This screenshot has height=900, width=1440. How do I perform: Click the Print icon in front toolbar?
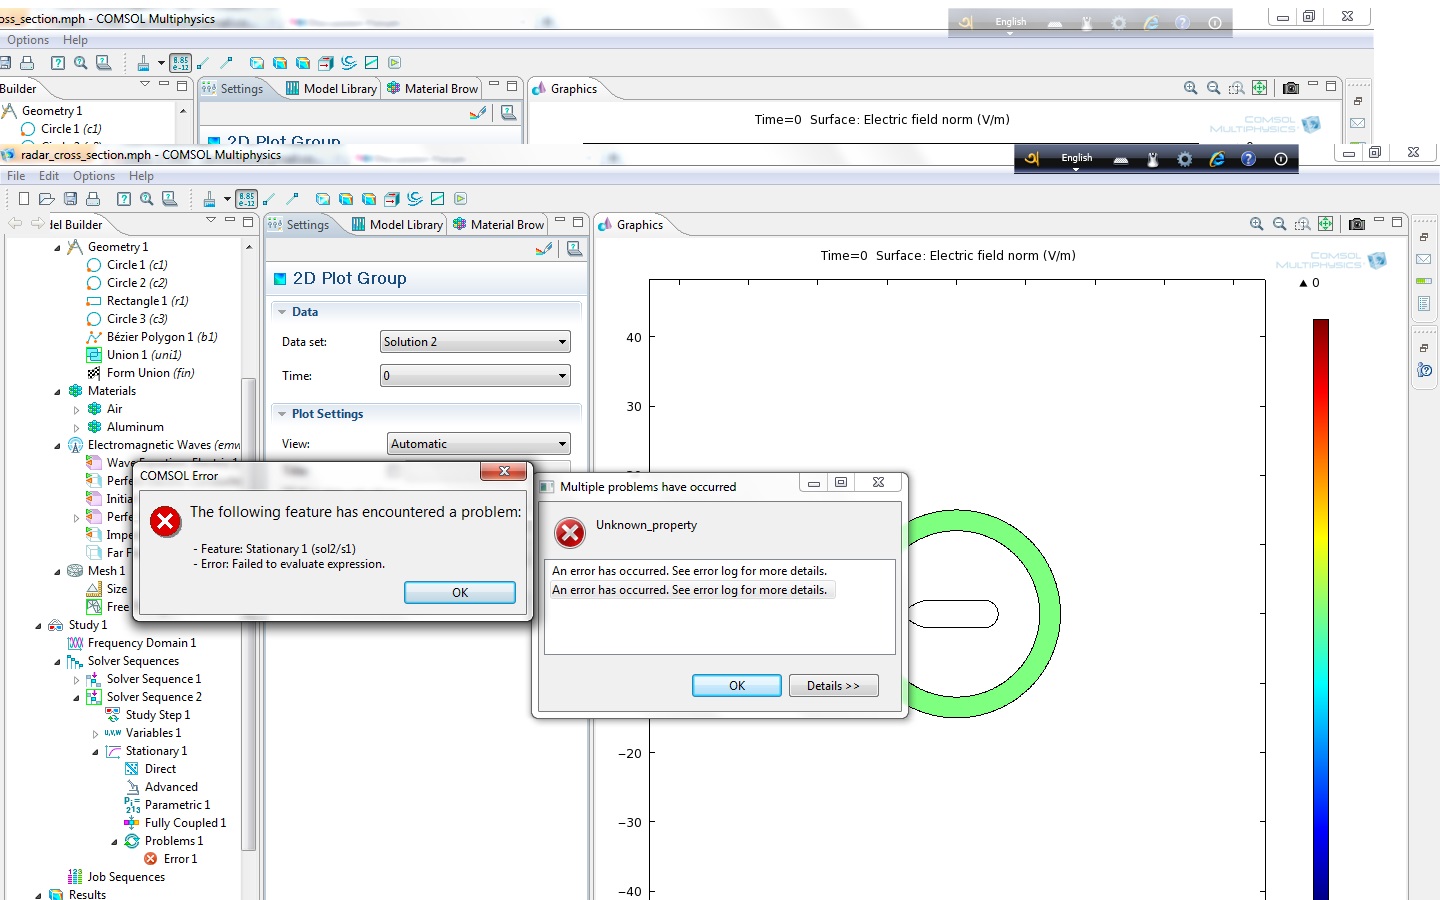point(93,199)
